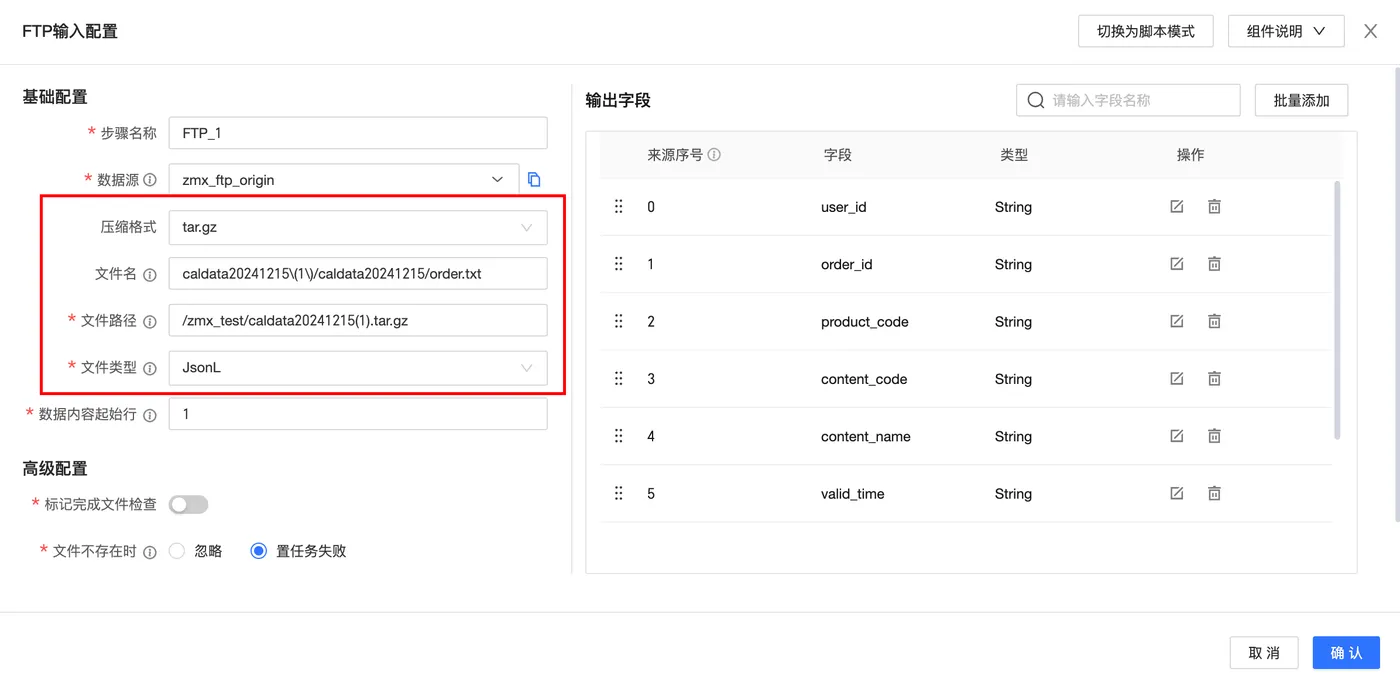The width and height of the screenshot is (1400, 686).
Task: Delete the content_code field row
Action: pyautogui.click(x=1214, y=378)
